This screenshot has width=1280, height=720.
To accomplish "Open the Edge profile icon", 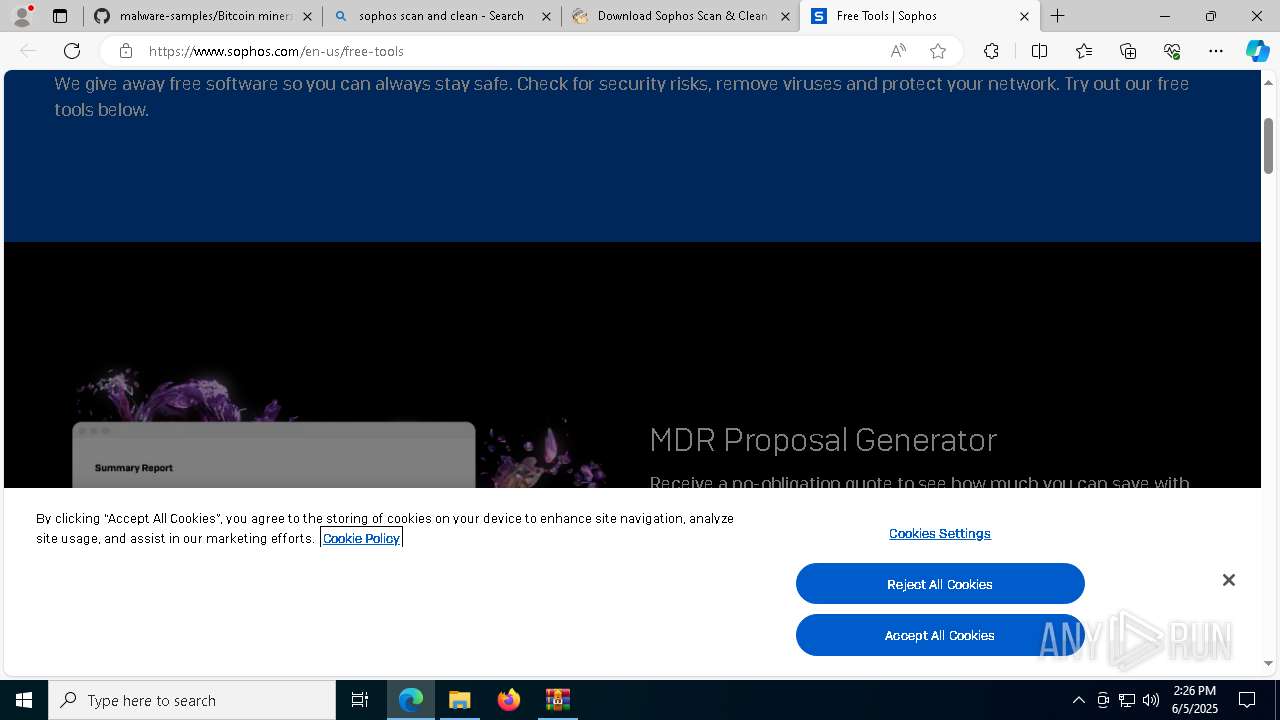I will tap(22, 16).
